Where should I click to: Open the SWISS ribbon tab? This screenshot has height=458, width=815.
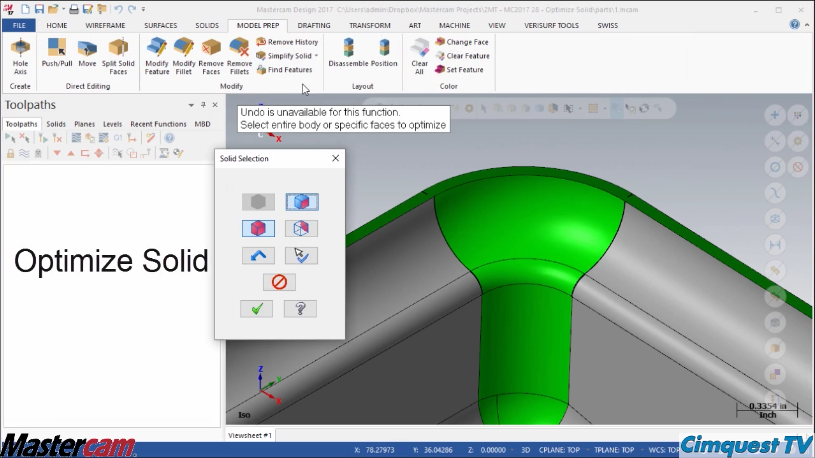click(x=608, y=25)
